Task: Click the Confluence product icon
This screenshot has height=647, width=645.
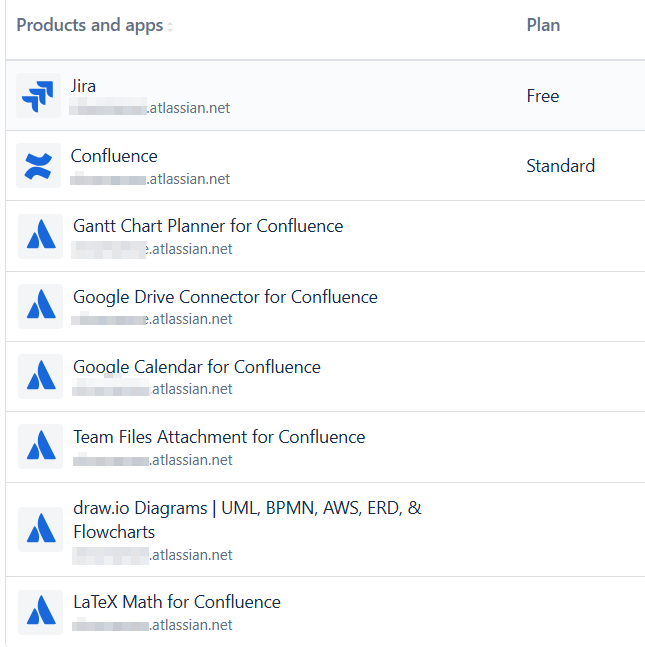Action: tap(38, 165)
